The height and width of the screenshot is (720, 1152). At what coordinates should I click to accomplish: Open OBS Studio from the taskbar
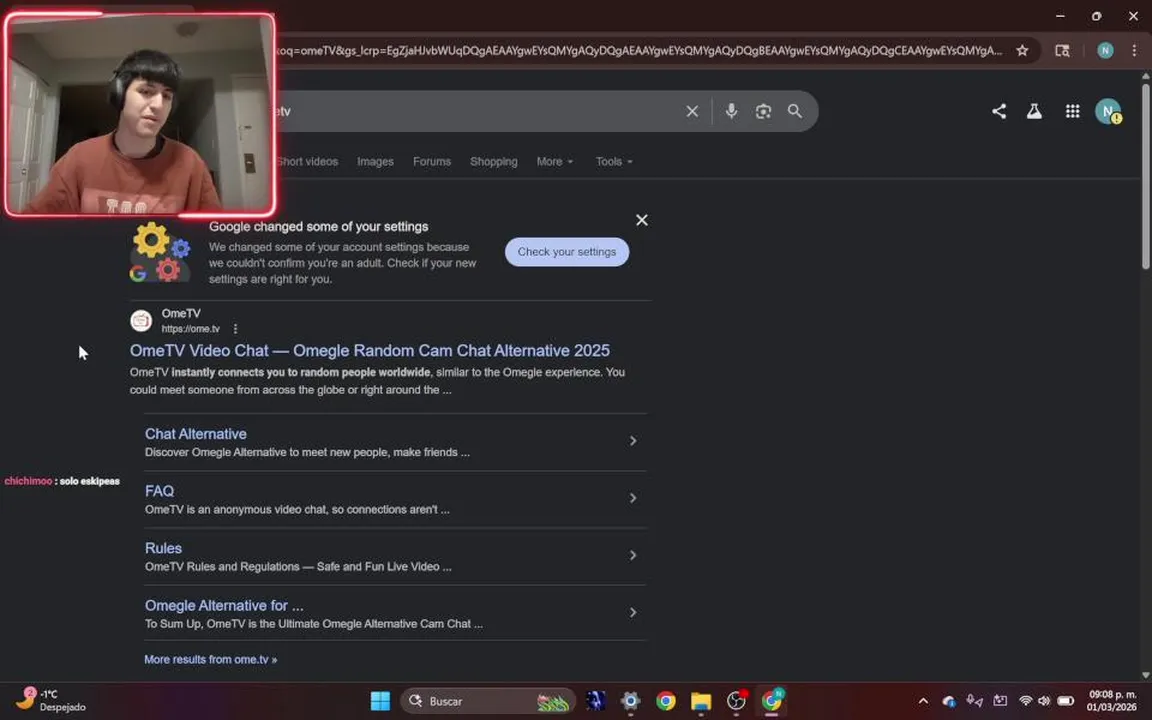(x=736, y=701)
